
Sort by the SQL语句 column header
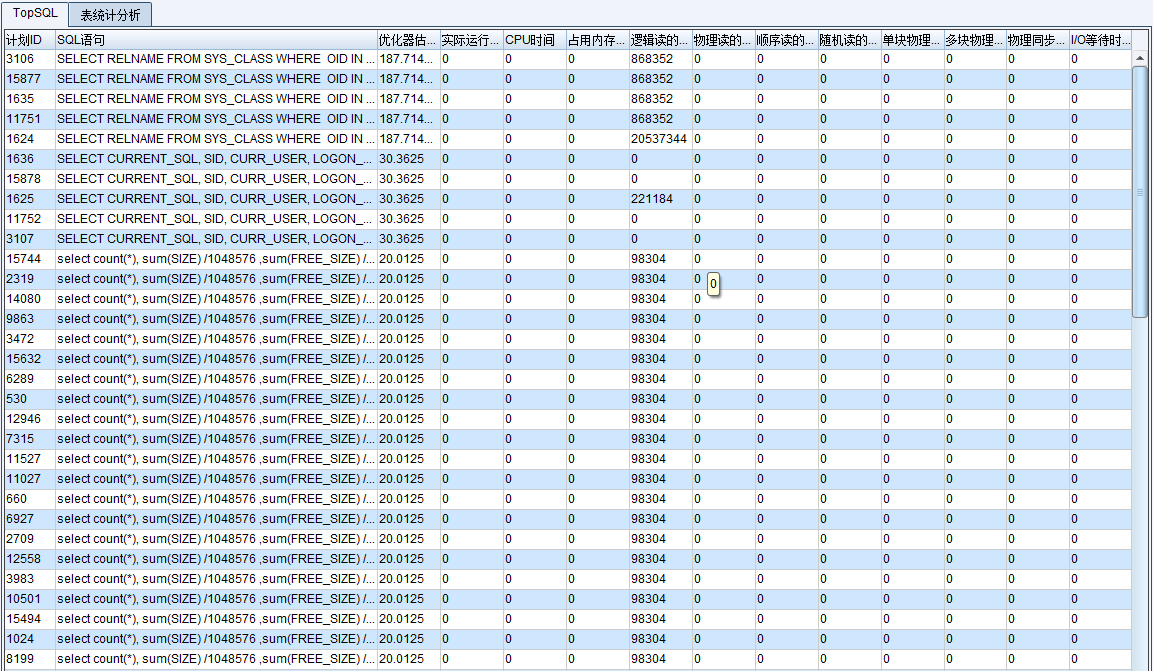215,40
